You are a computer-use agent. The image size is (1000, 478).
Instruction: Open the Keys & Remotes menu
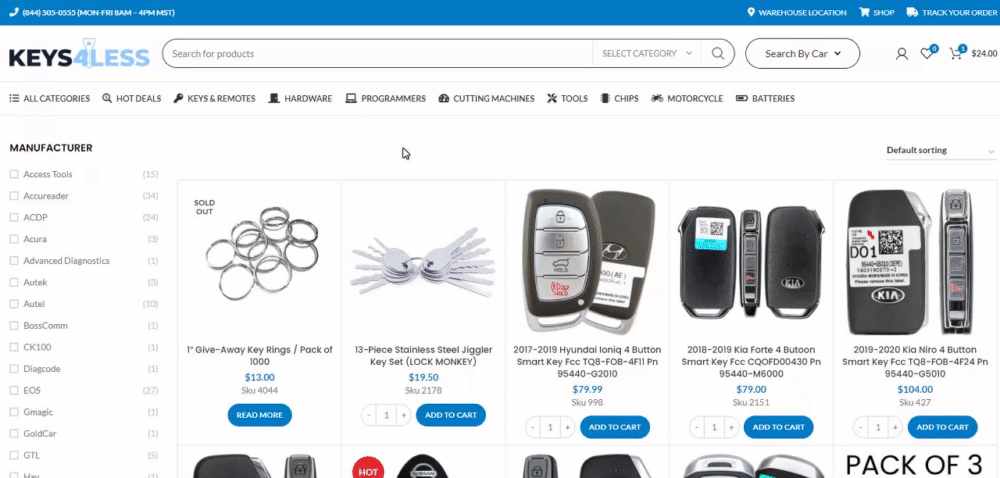pyautogui.click(x=214, y=98)
